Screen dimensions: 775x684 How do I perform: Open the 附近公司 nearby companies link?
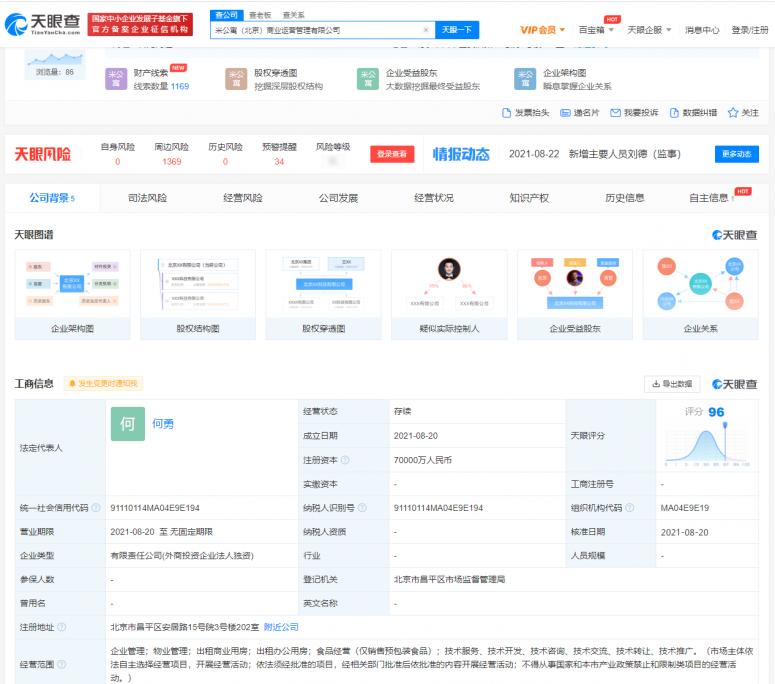click(x=281, y=627)
